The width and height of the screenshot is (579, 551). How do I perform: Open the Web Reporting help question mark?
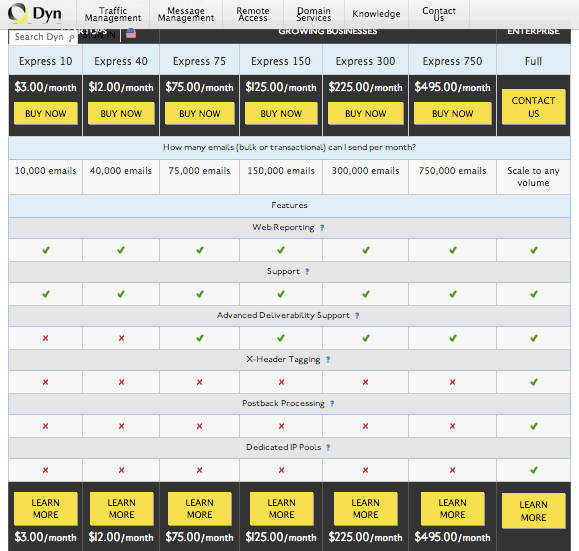[322, 228]
